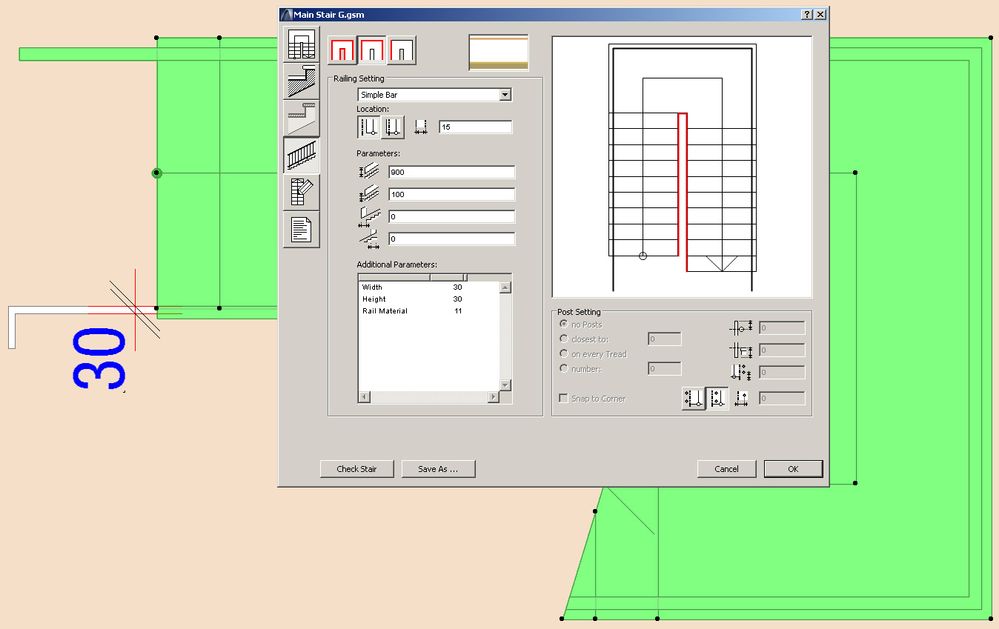999x629 pixels.
Task: Click the third post dimension icon
Action: [740, 372]
